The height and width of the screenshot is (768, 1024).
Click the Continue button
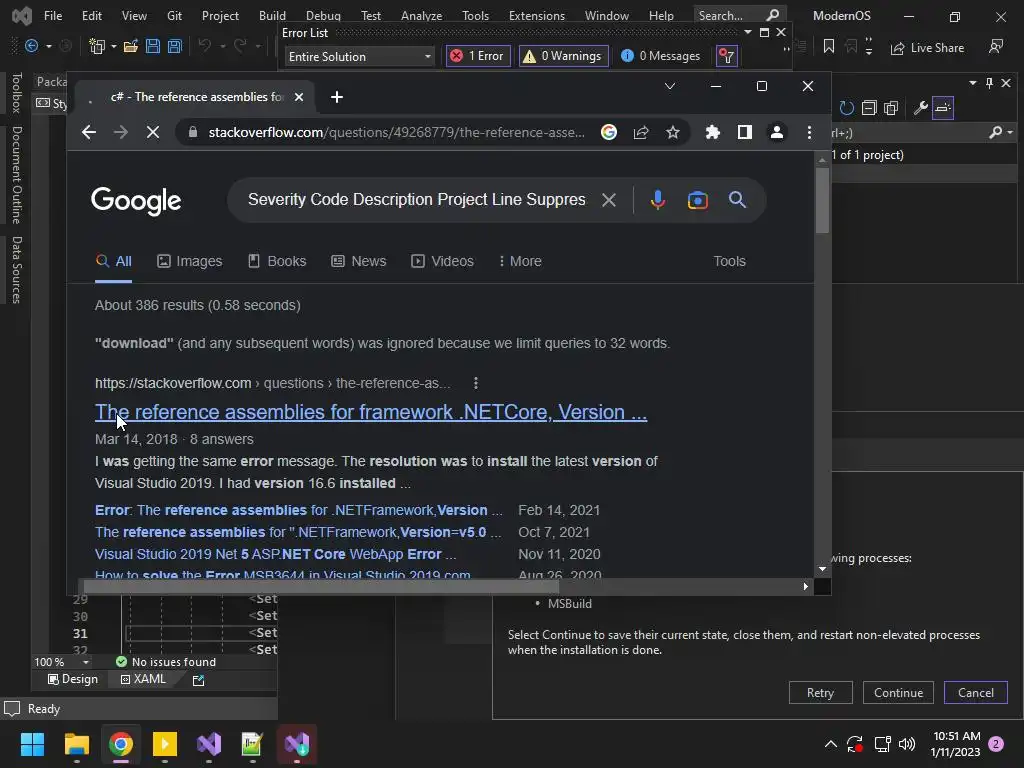[x=898, y=693]
